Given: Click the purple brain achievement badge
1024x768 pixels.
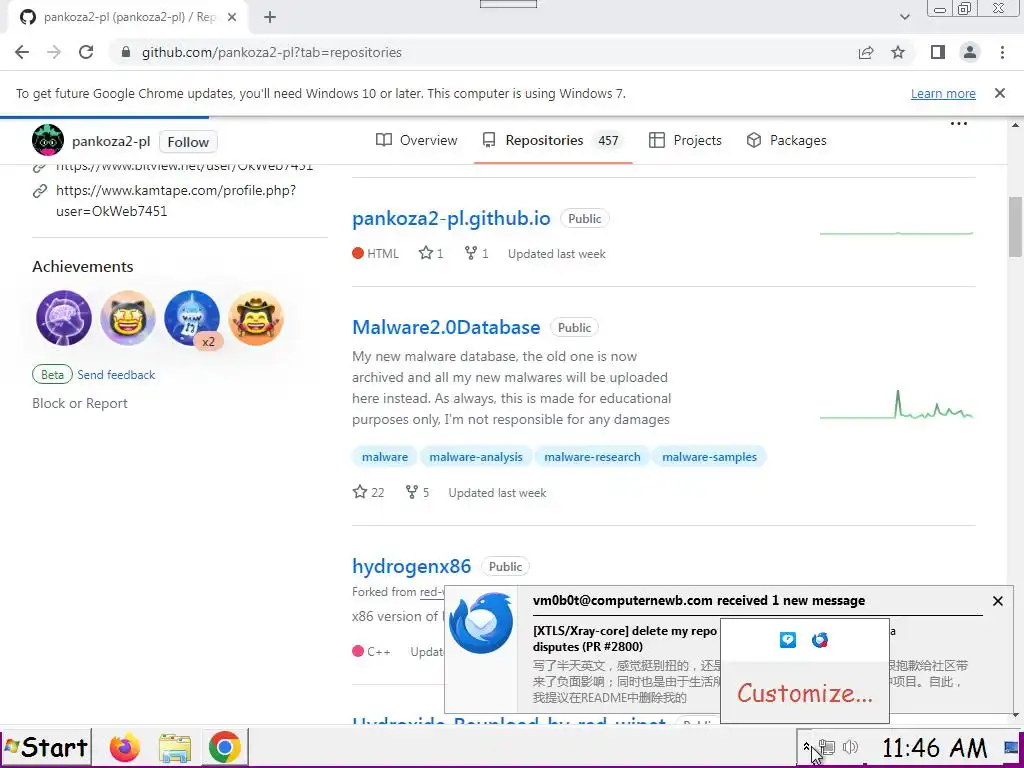Looking at the screenshot, I should tap(63, 318).
